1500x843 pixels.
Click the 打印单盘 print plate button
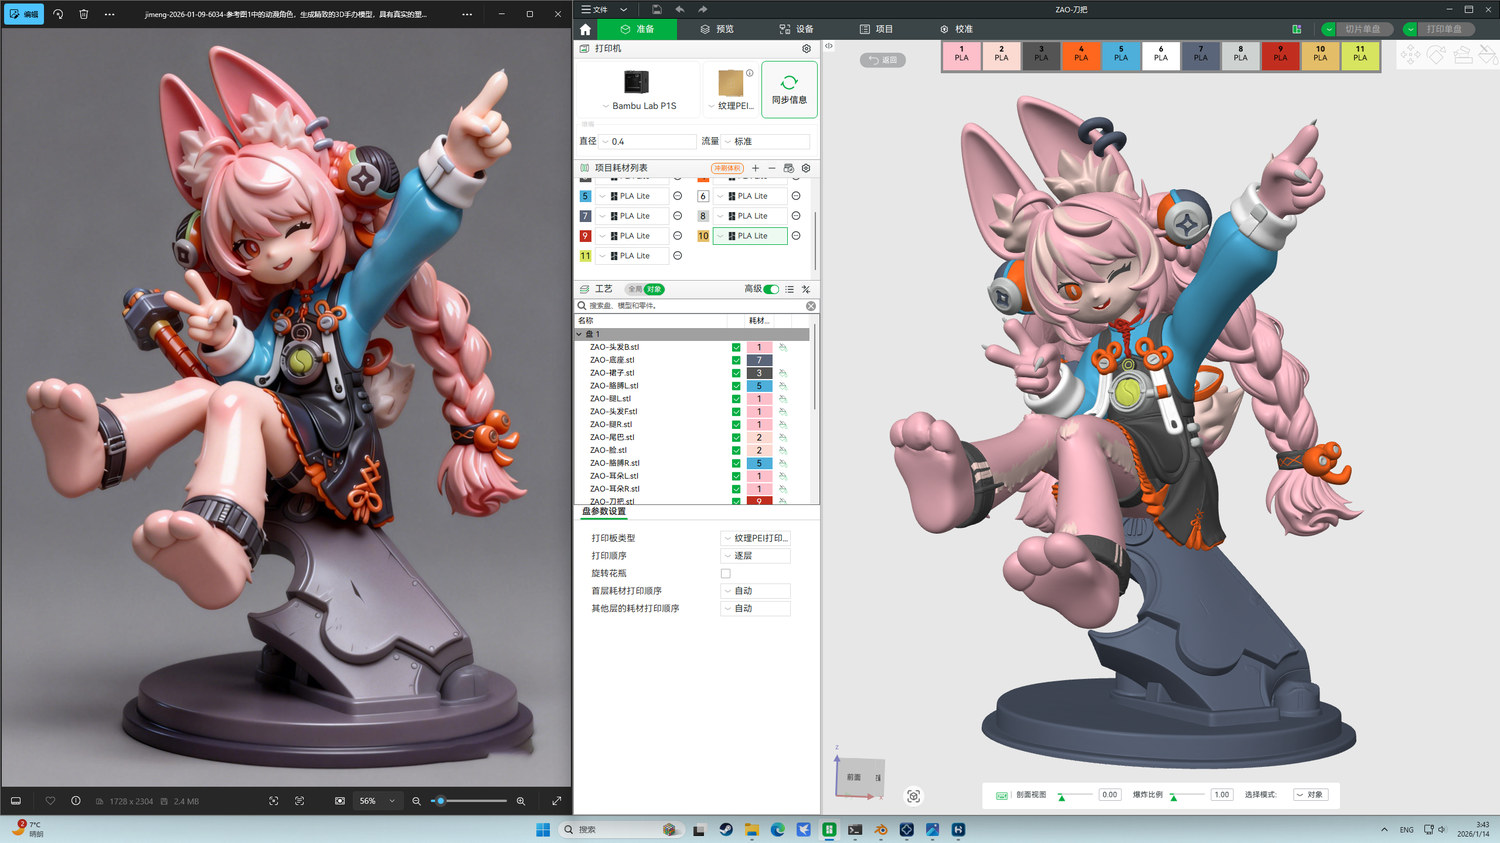[x=1444, y=29]
